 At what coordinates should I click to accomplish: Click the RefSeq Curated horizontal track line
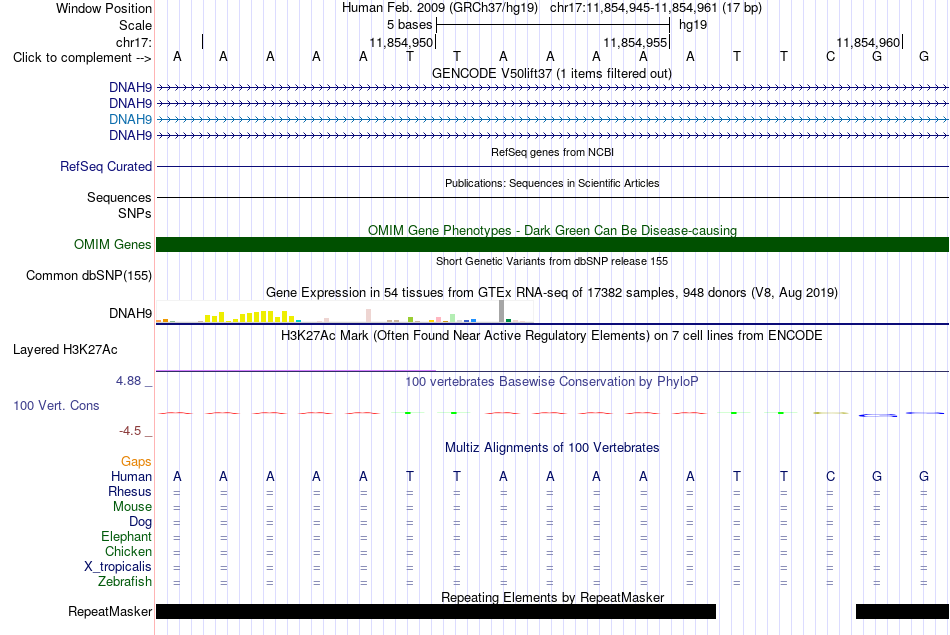552,167
